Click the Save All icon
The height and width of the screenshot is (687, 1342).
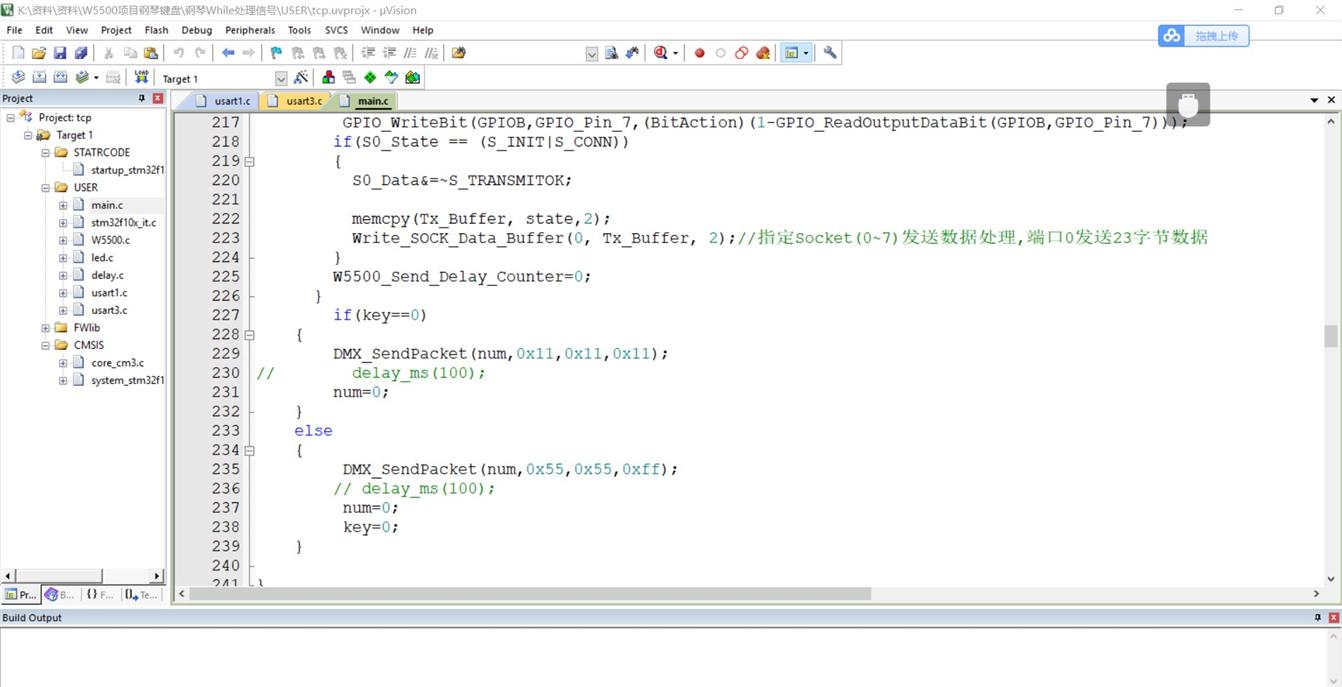tap(81, 53)
